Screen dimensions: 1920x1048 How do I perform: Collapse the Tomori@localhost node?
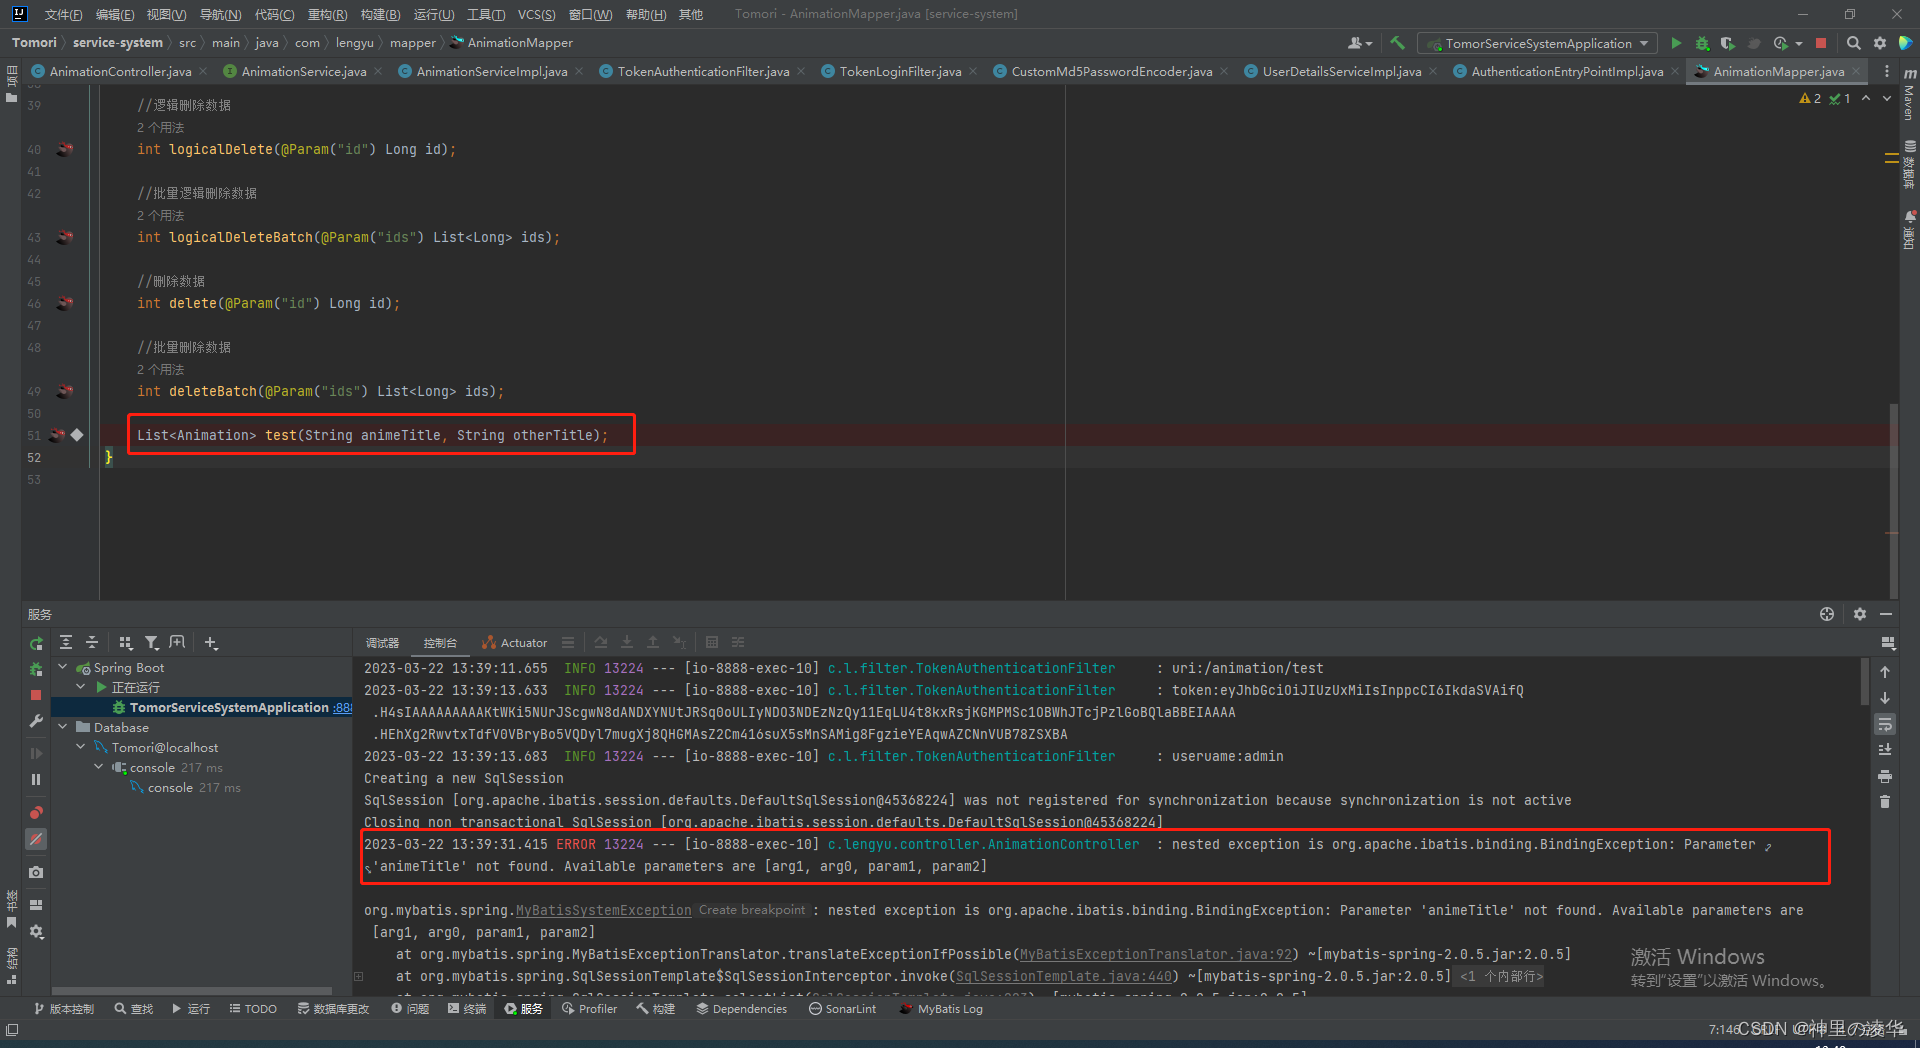coord(81,747)
